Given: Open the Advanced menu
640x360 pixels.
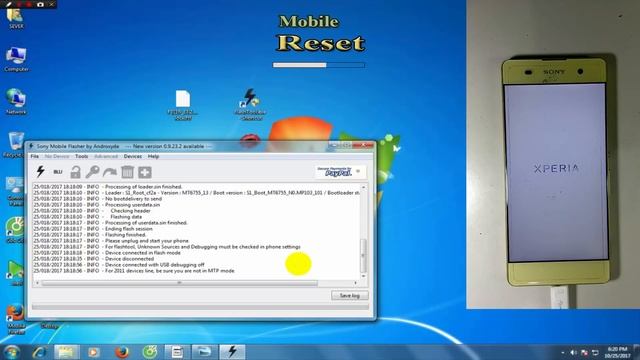Looking at the screenshot, I should [x=106, y=156].
